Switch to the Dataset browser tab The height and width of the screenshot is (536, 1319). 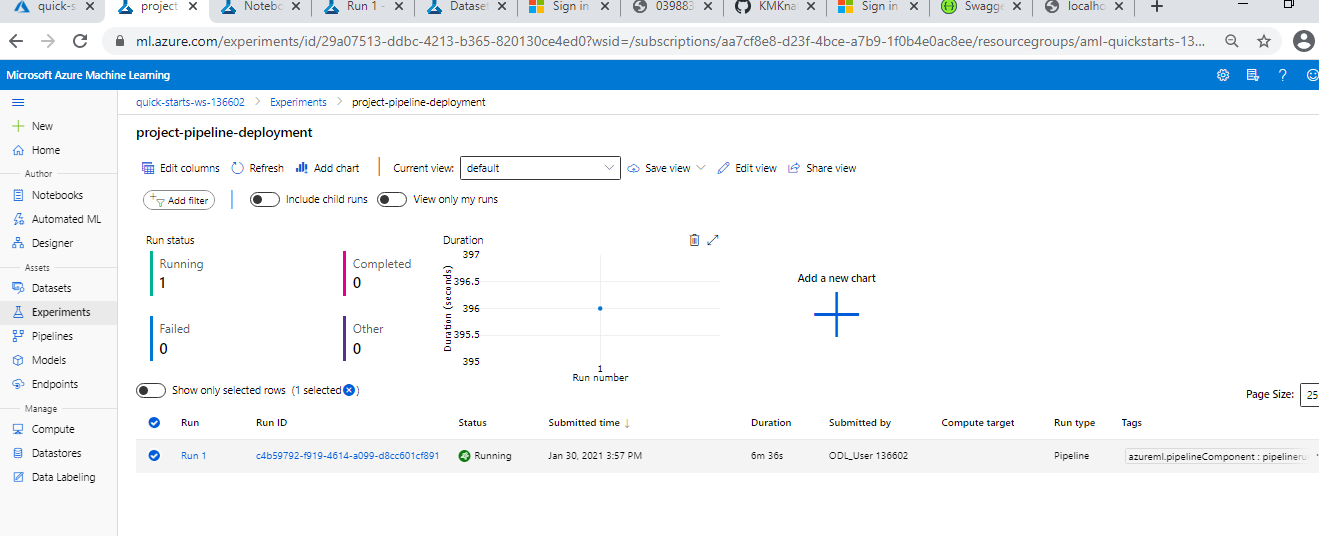click(x=465, y=9)
